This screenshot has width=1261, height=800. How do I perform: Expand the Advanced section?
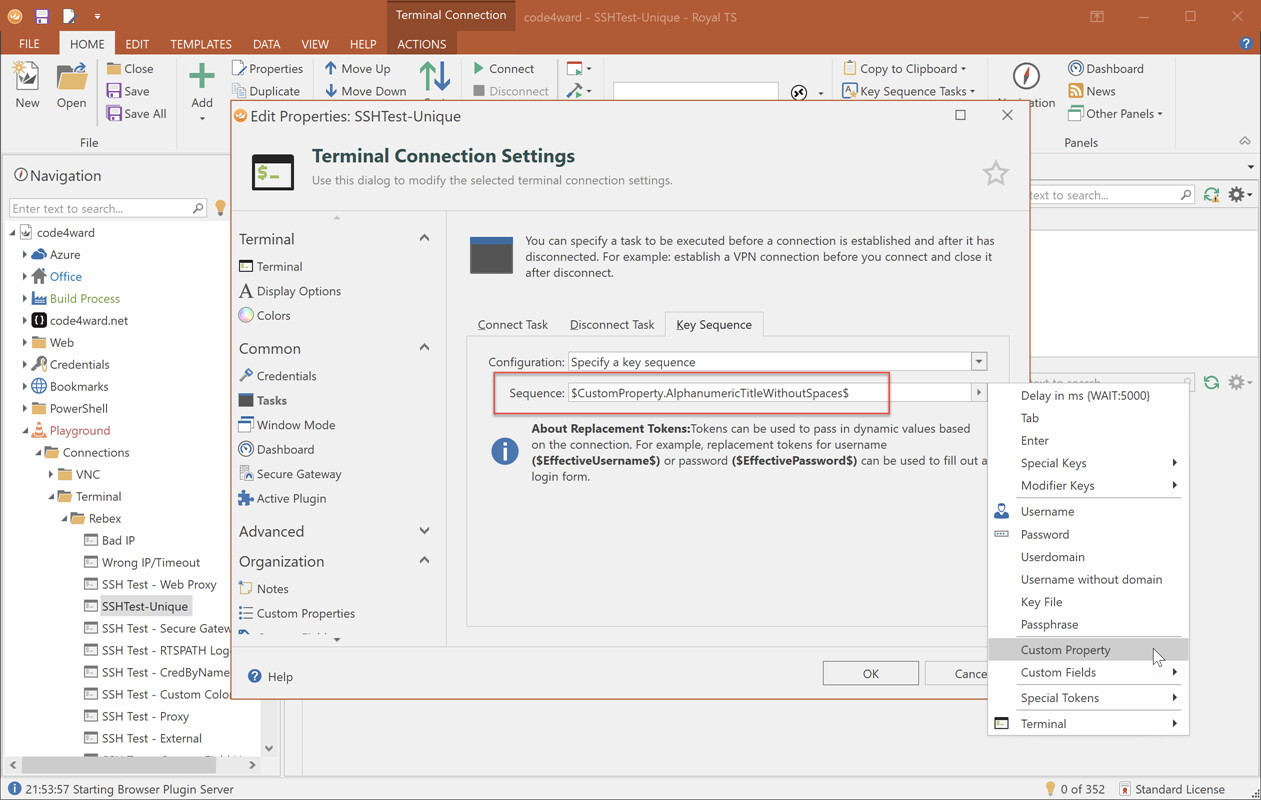(x=424, y=531)
